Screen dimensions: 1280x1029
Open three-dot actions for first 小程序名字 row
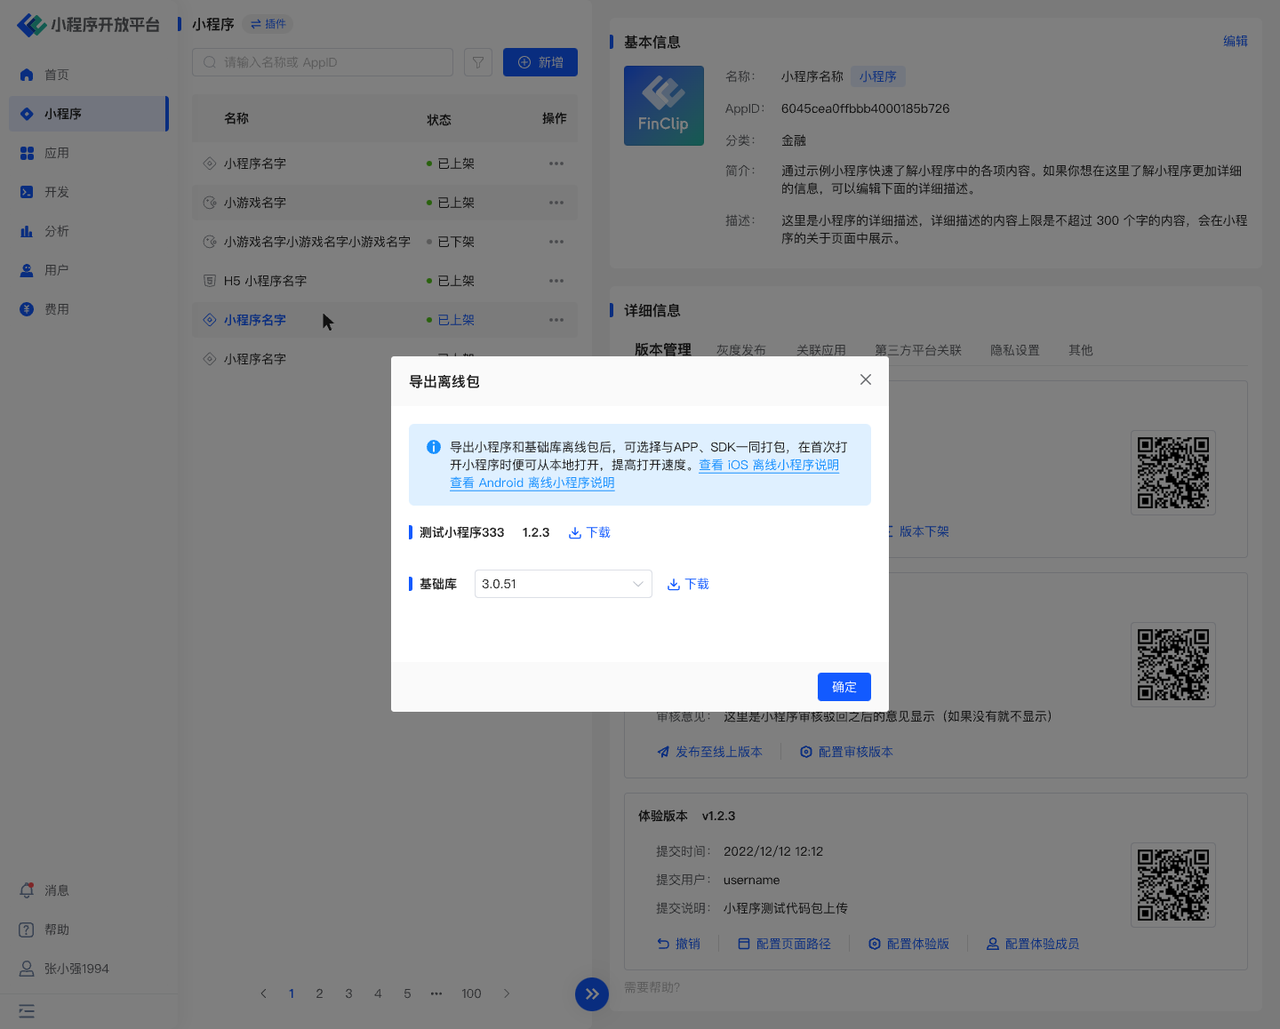556,164
